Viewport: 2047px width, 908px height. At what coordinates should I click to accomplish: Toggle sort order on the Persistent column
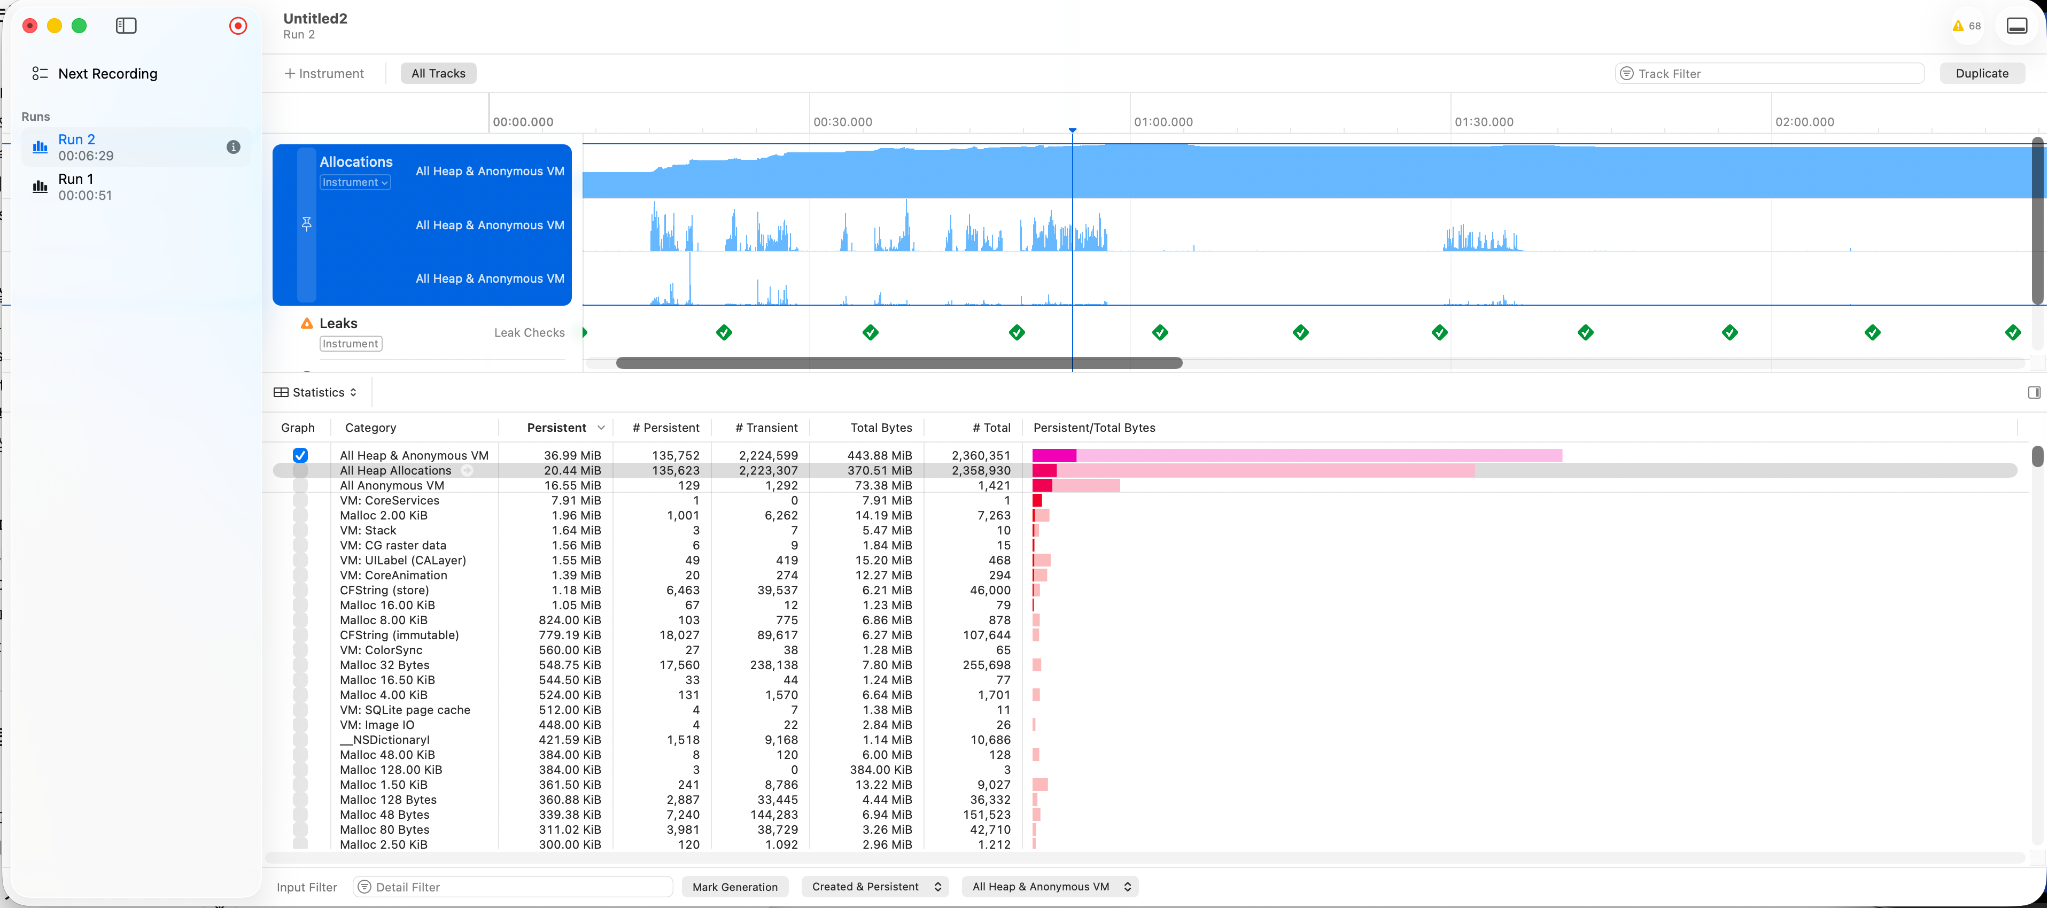pos(556,428)
